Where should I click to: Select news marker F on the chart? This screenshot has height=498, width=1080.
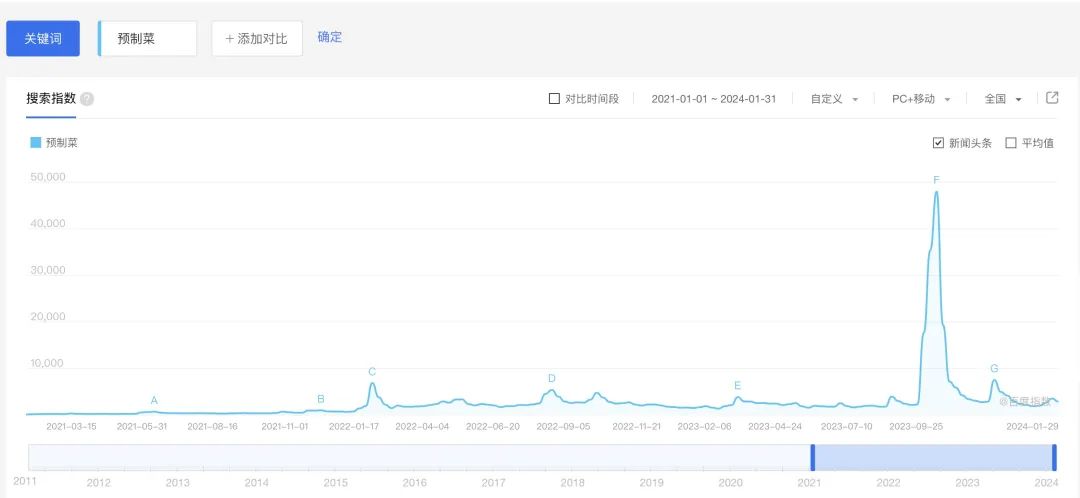click(936, 180)
